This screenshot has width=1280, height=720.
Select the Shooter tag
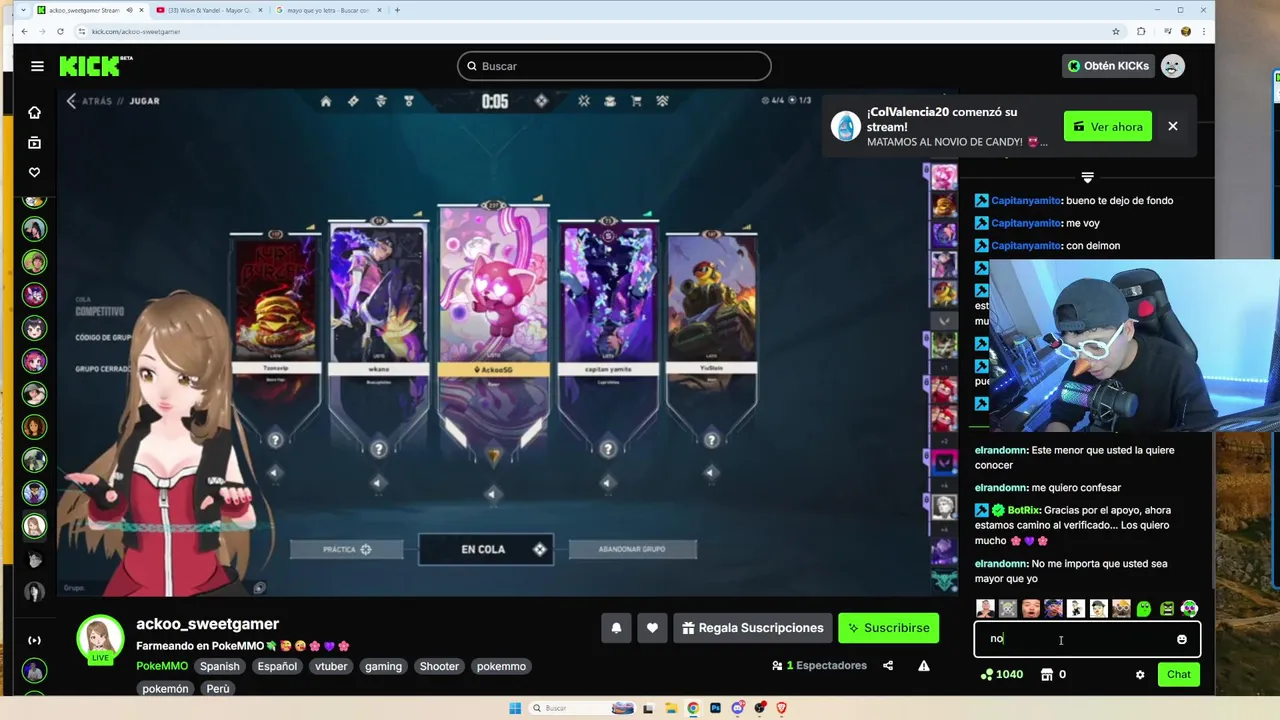(439, 666)
